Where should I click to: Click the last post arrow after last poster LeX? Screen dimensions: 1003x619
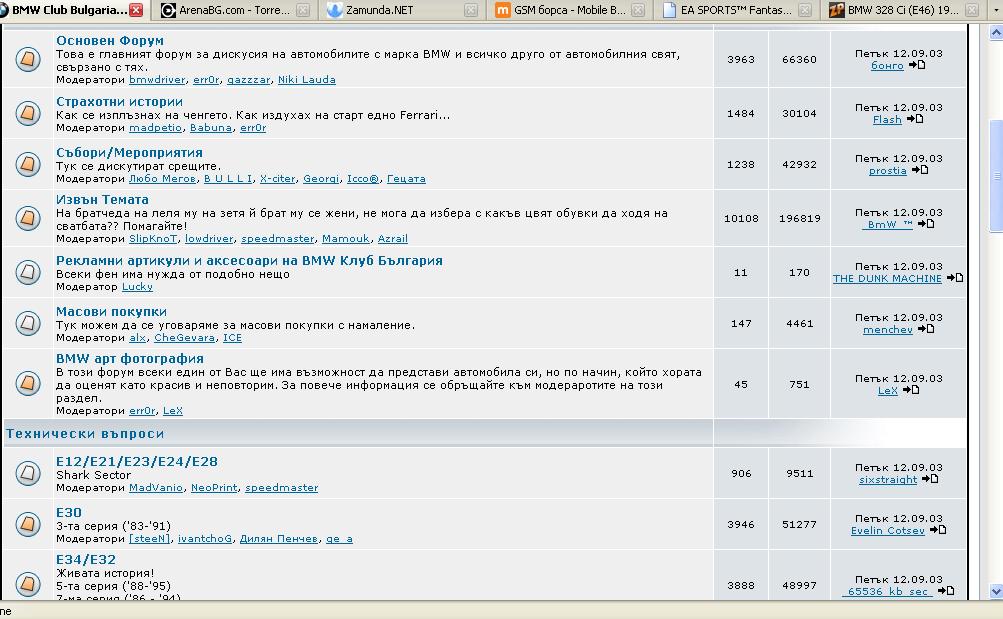[x=911, y=389]
